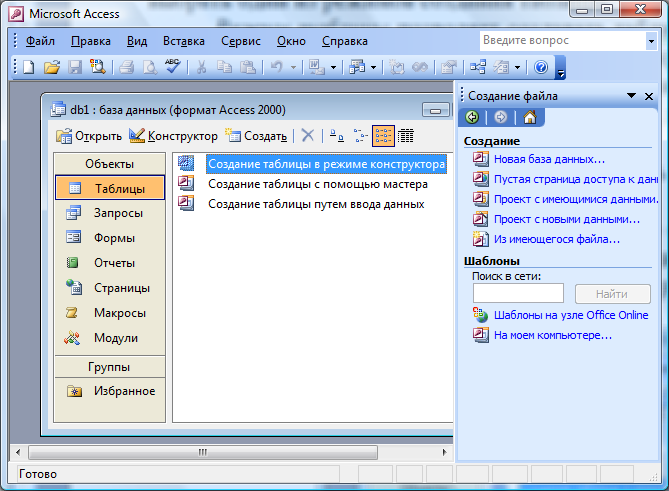Expand the Office Links dropdown arrow
This screenshot has height=491, width=669.
click(x=334, y=67)
